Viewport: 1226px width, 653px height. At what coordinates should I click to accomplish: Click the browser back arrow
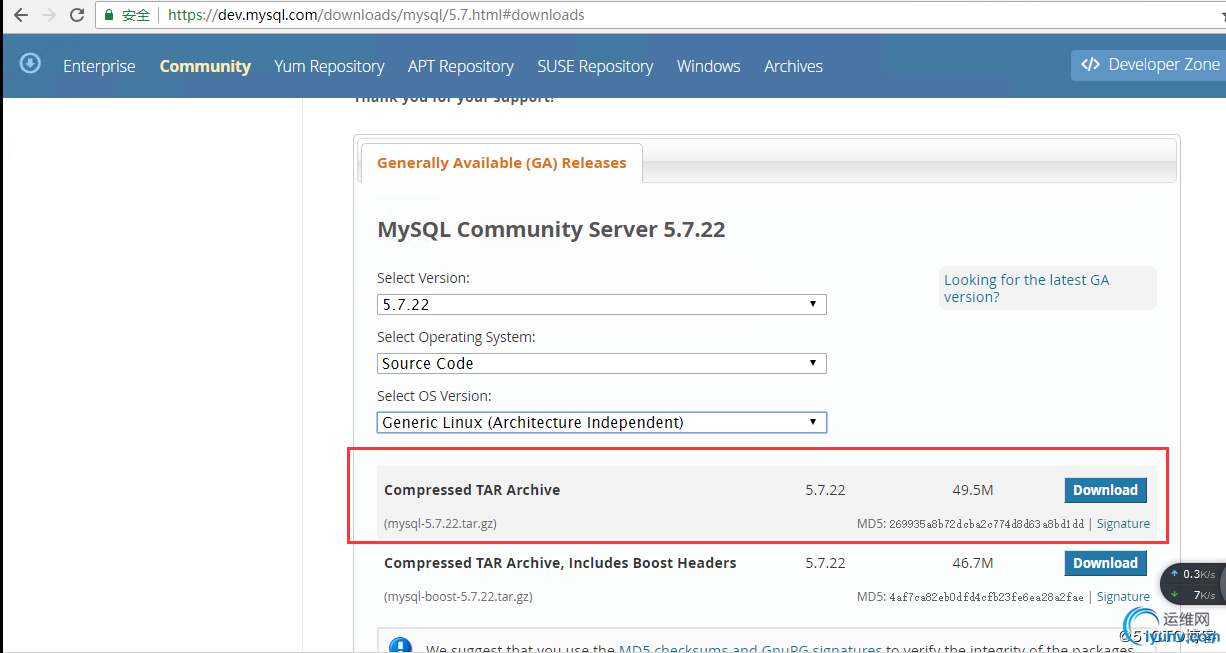[x=20, y=15]
